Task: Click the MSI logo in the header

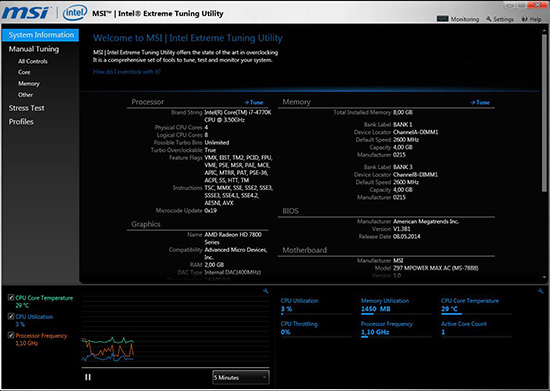Action: [27, 13]
